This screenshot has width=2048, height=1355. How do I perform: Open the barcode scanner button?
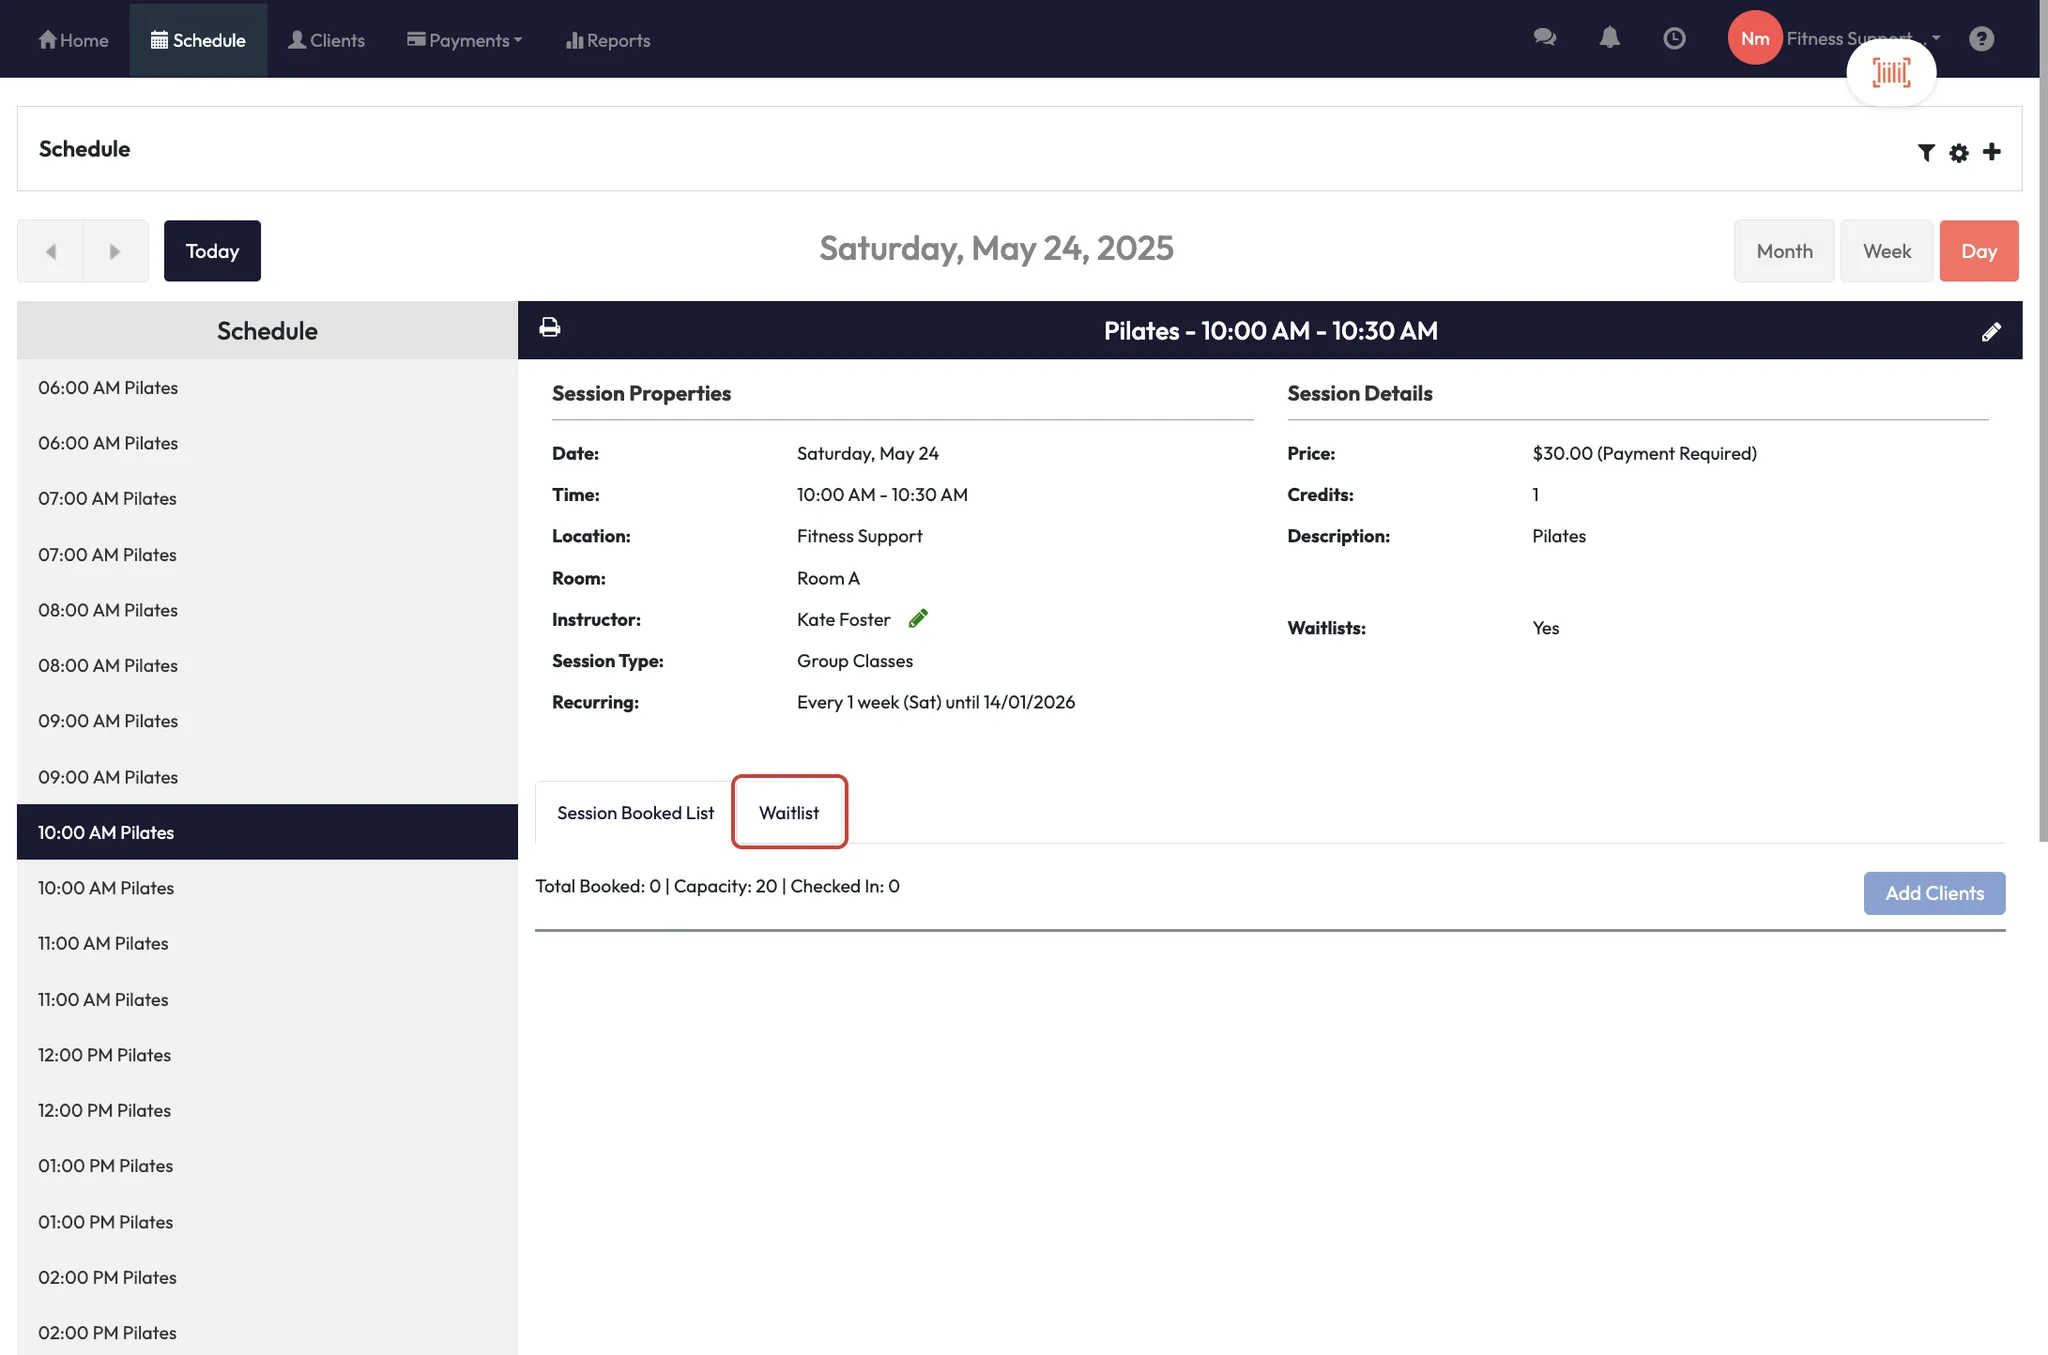pos(1890,72)
